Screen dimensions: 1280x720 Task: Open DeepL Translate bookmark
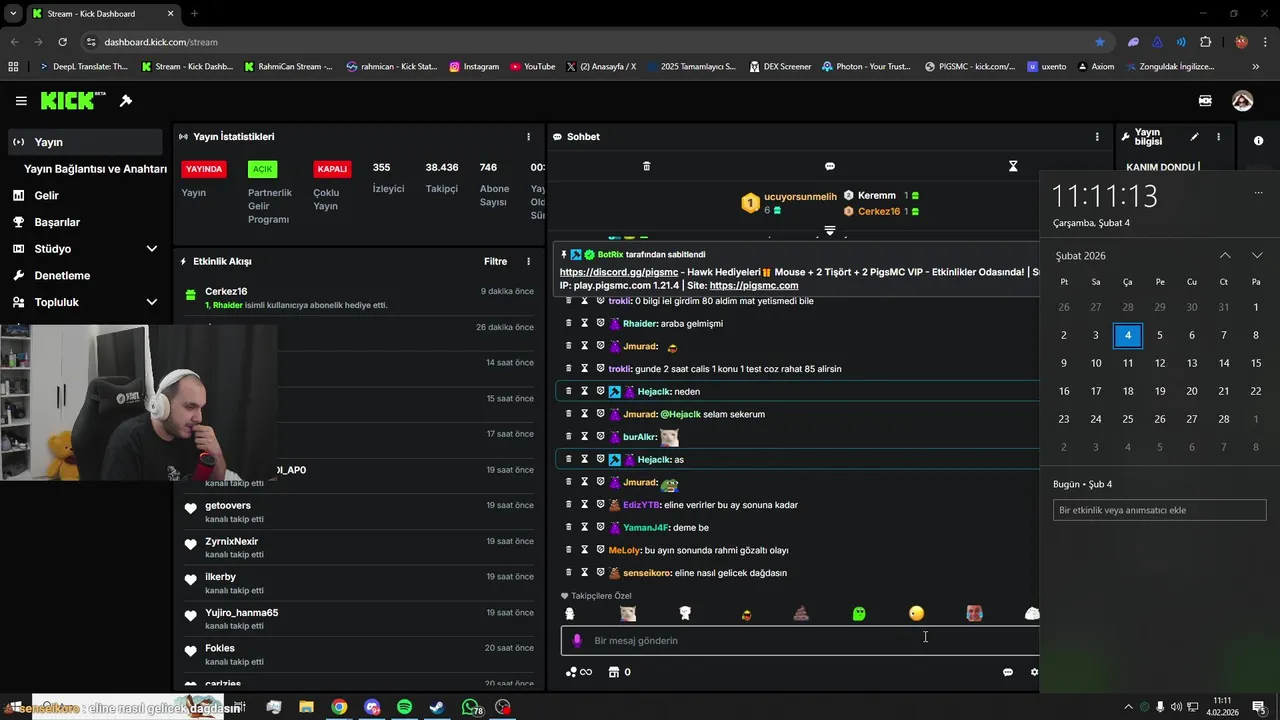click(84, 66)
